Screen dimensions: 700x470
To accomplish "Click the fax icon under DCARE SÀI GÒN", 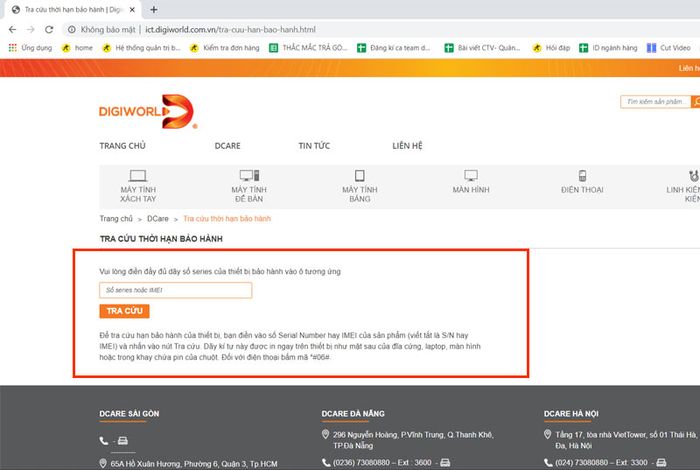I will 123,441.
